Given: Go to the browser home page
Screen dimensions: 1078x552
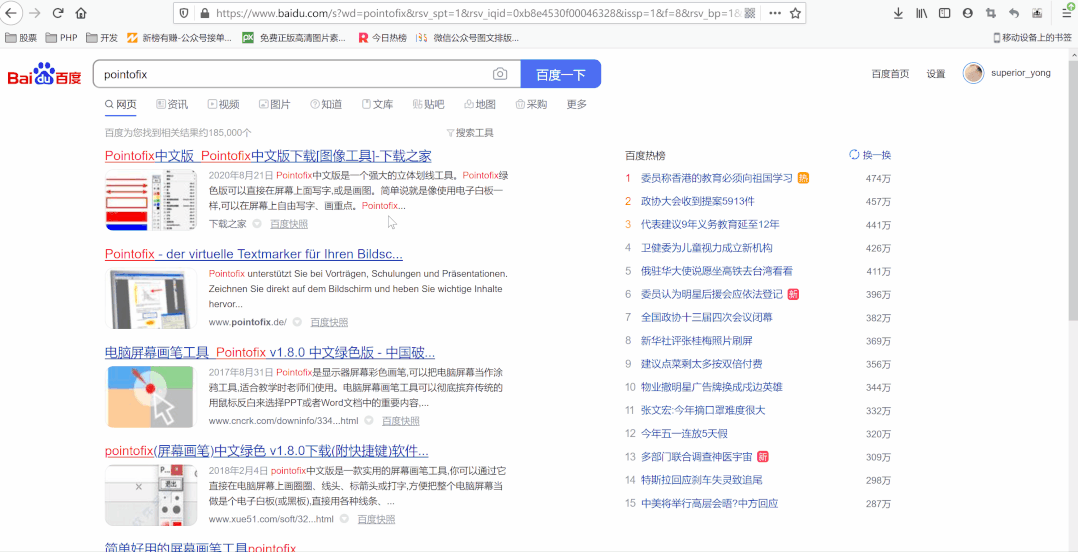Looking at the screenshot, I should 81,13.
